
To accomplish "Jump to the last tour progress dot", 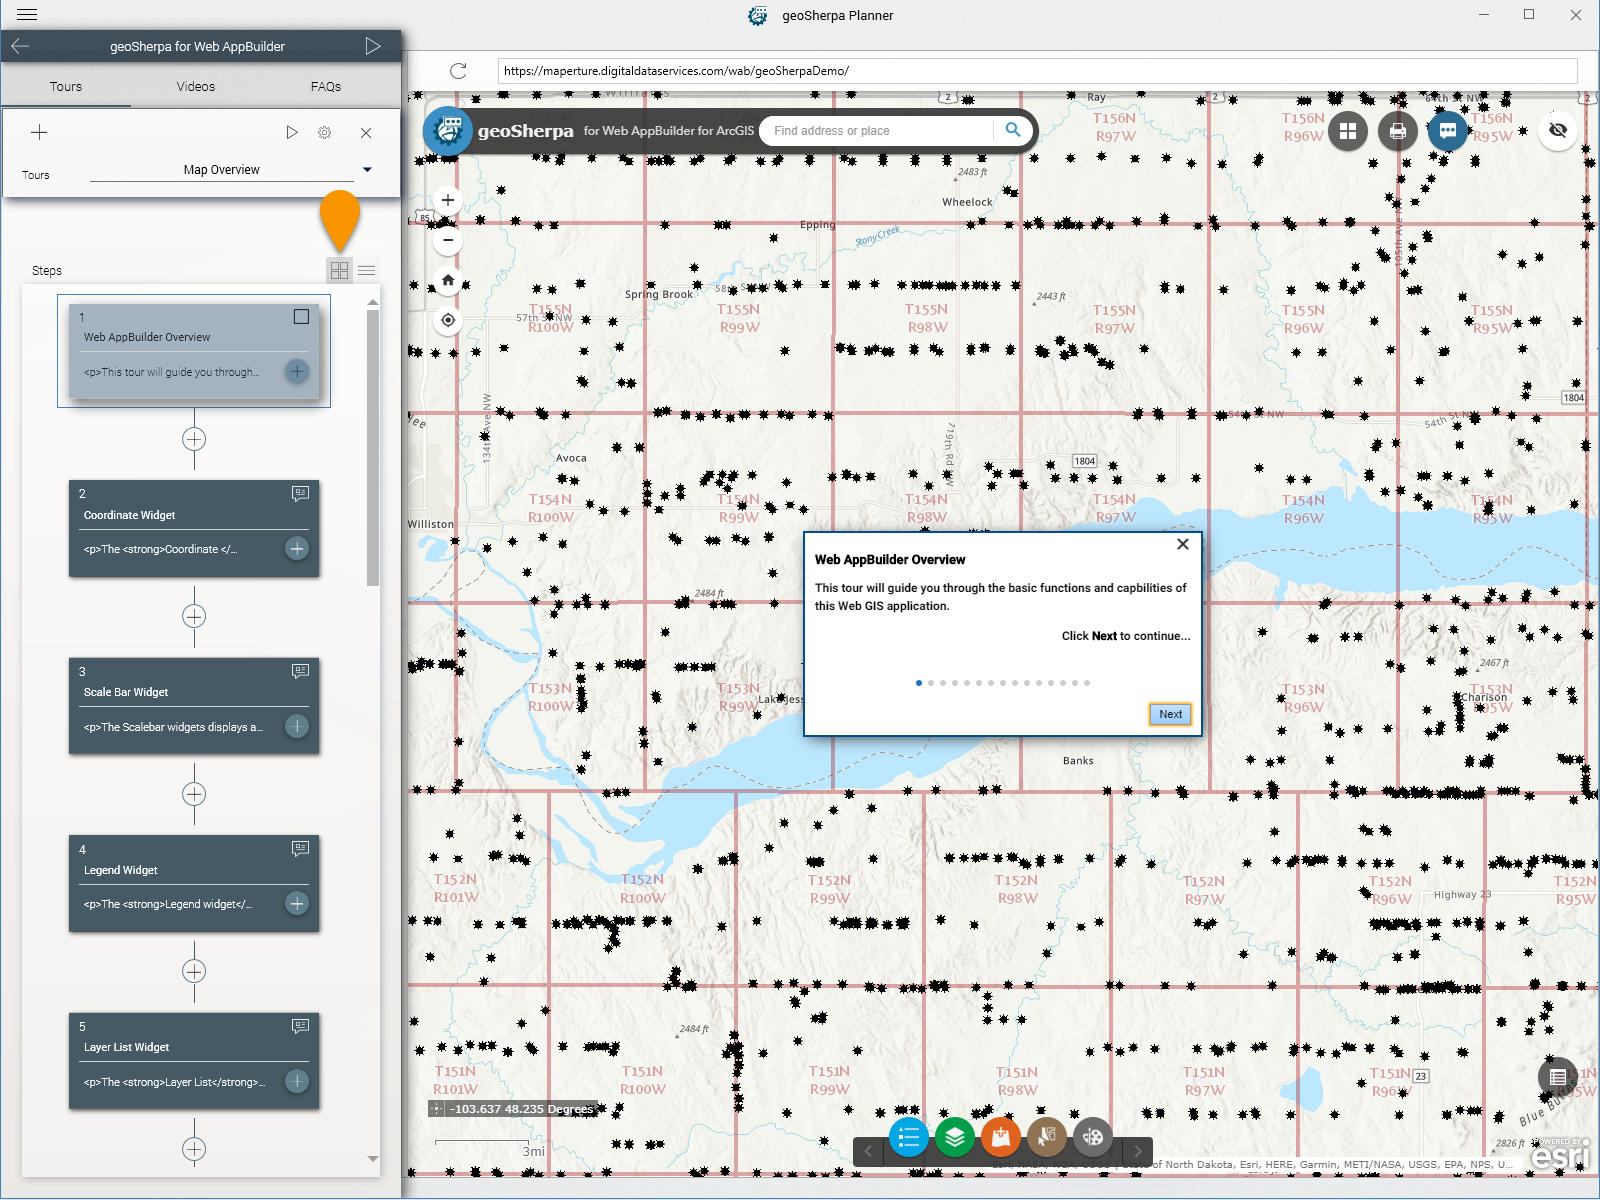I will (x=1087, y=683).
